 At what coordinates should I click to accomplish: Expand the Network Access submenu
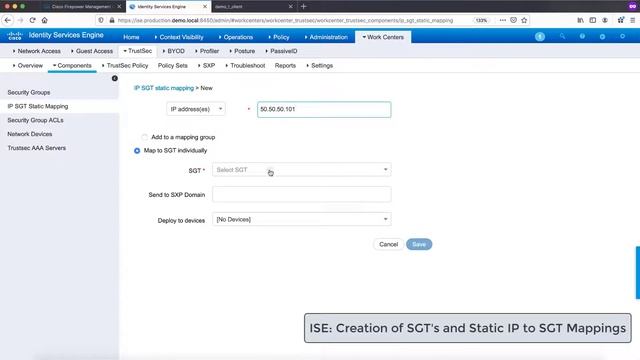tap(37, 51)
